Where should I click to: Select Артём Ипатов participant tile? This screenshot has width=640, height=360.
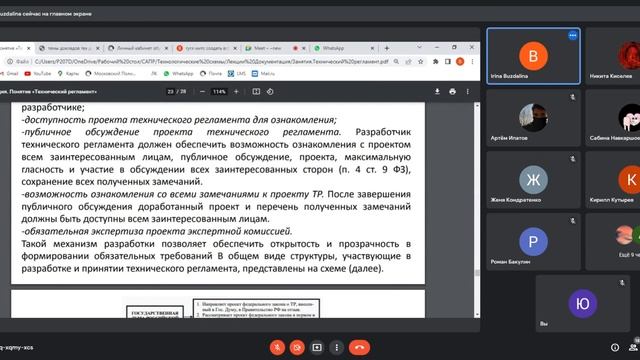(533, 118)
